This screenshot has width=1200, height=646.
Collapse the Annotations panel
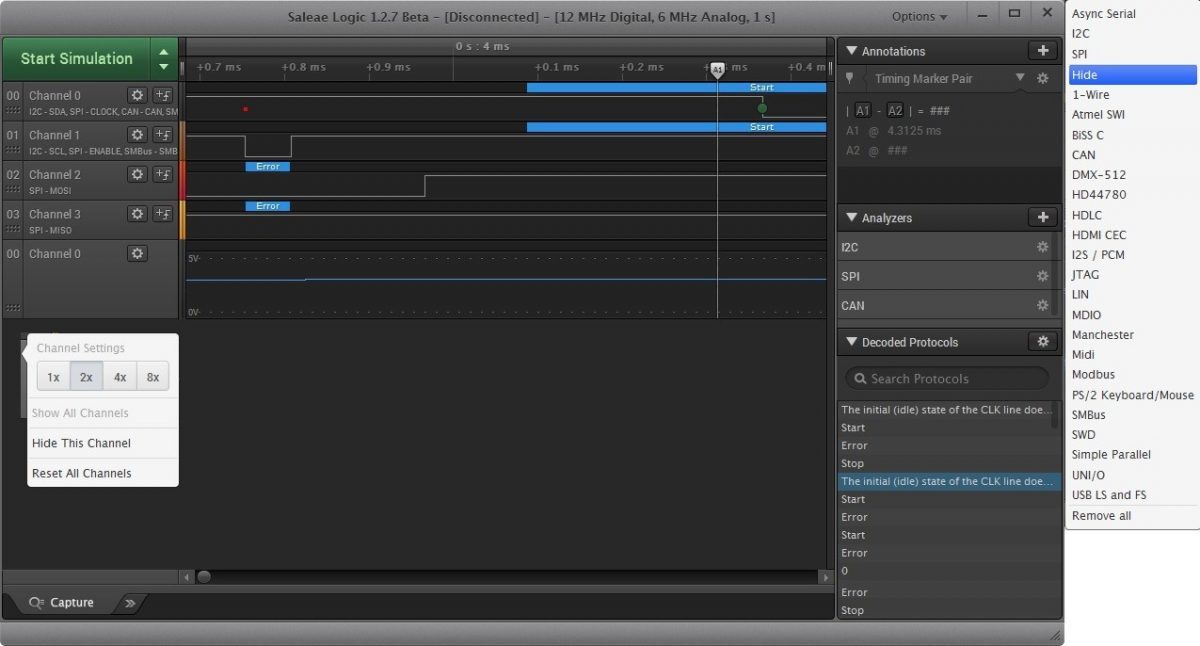click(852, 51)
